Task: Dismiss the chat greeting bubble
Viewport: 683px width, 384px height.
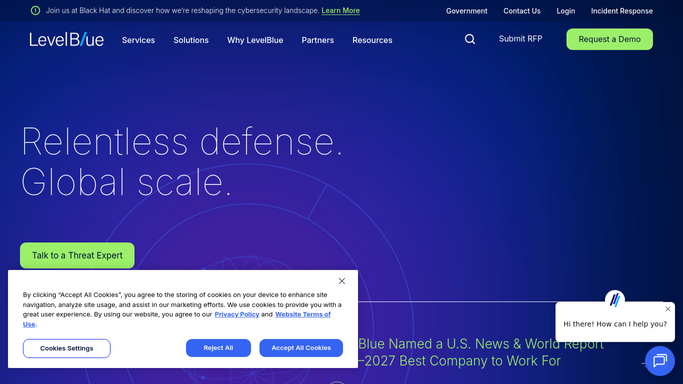Action: [x=668, y=309]
